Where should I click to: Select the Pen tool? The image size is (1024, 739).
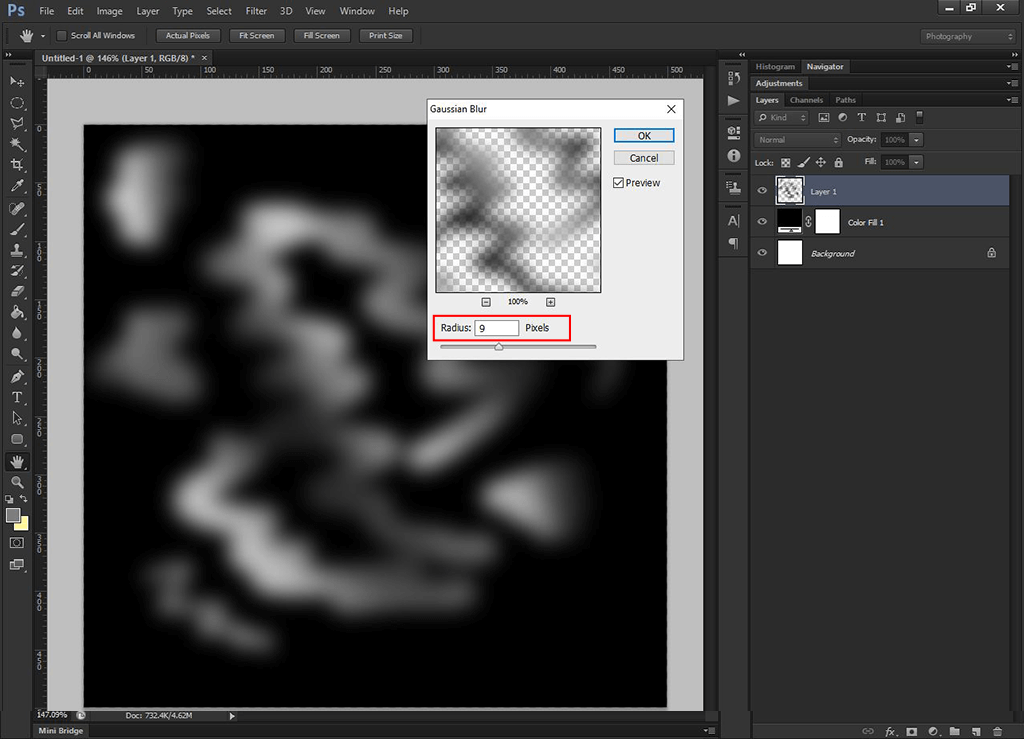coord(17,377)
